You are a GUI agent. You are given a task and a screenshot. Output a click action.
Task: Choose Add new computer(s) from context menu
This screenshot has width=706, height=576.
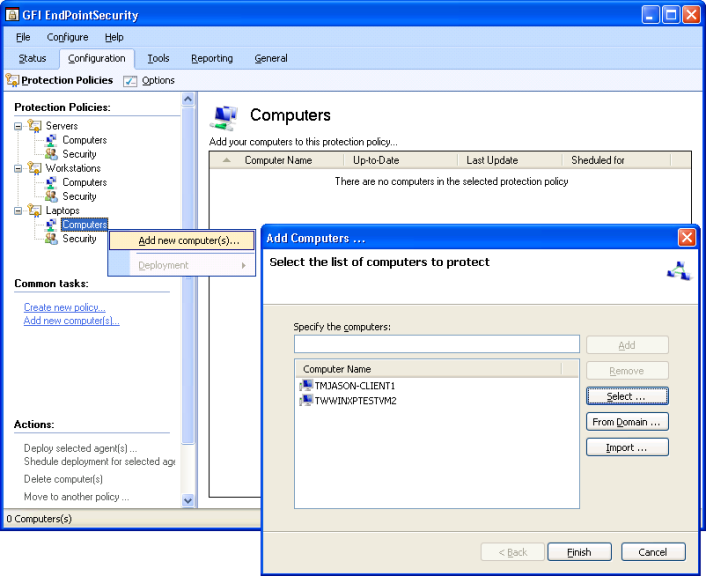coord(182,240)
